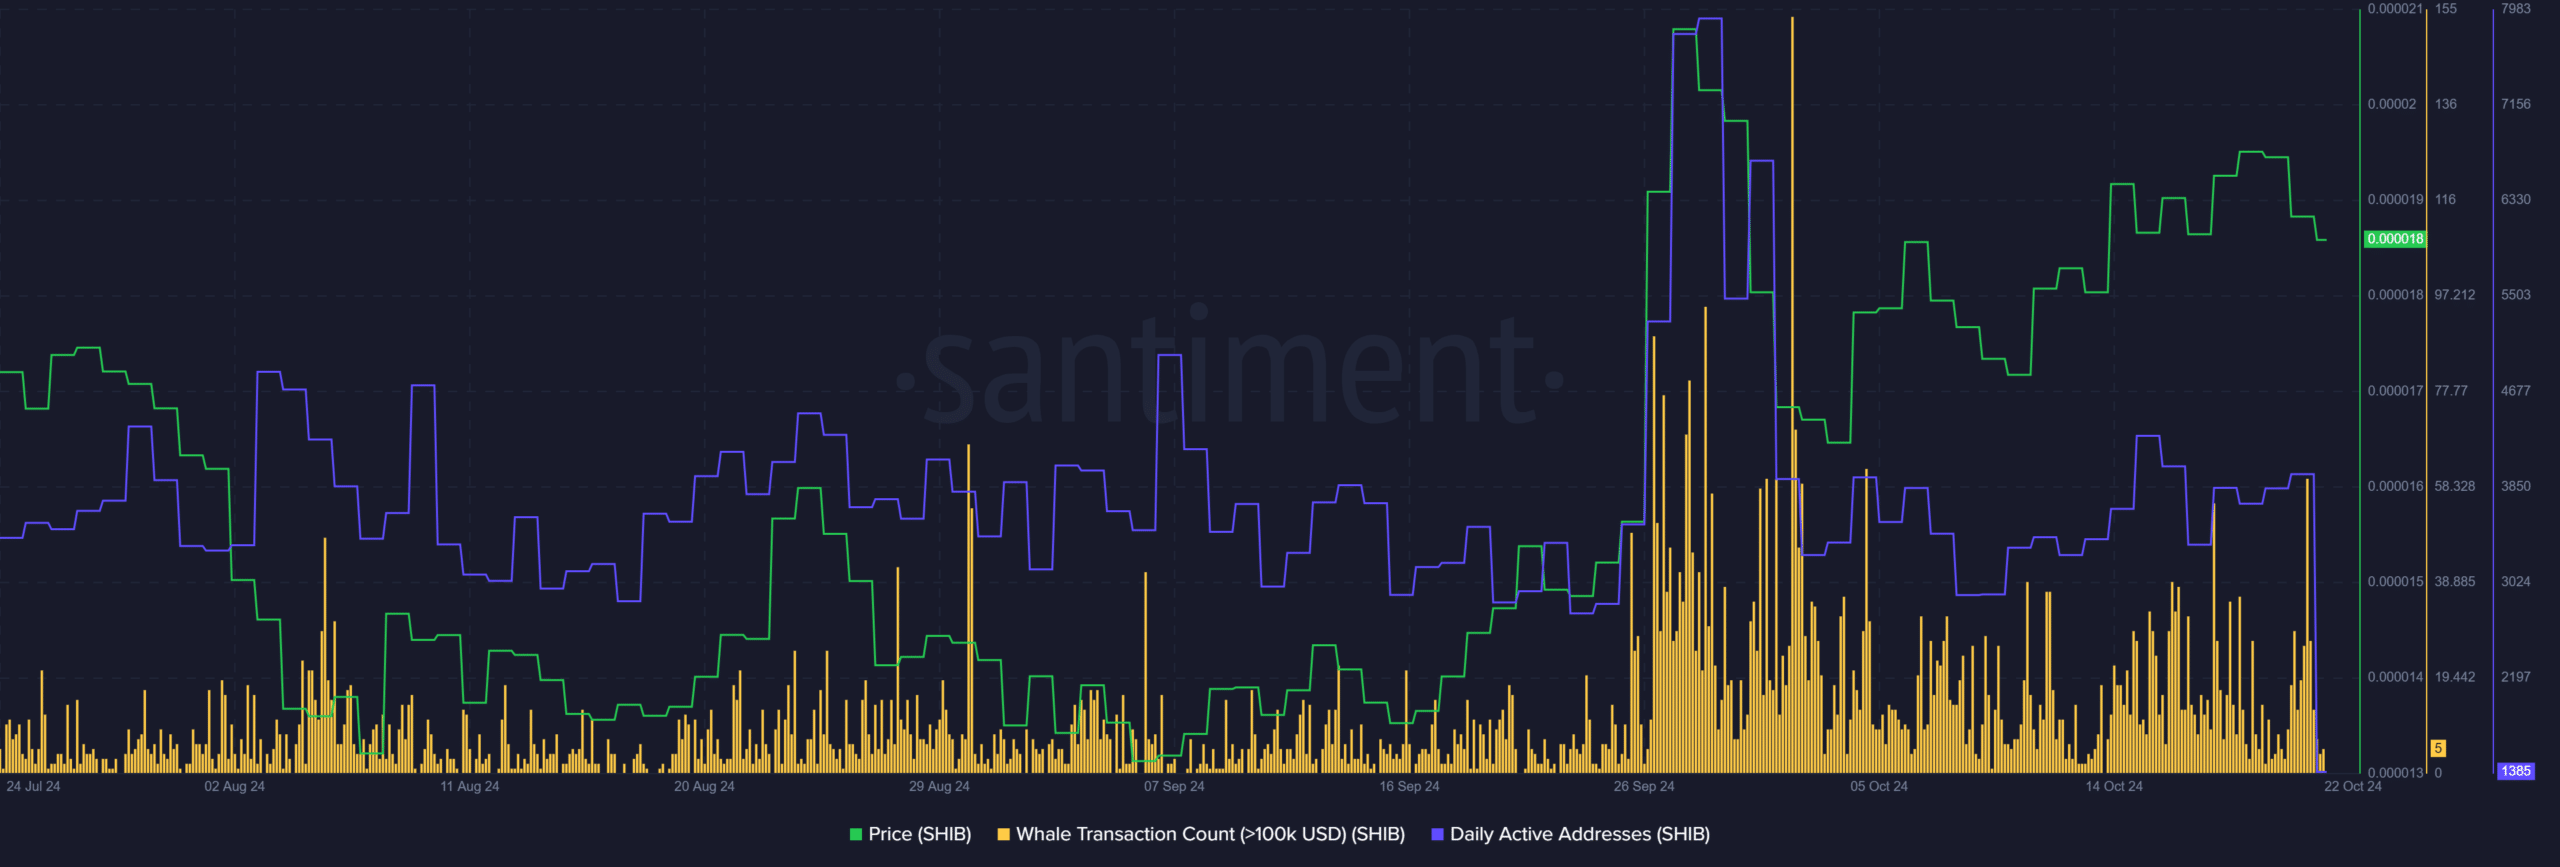Click the 29 Aug 24 date label
2560x867 pixels.
coord(939,786)
